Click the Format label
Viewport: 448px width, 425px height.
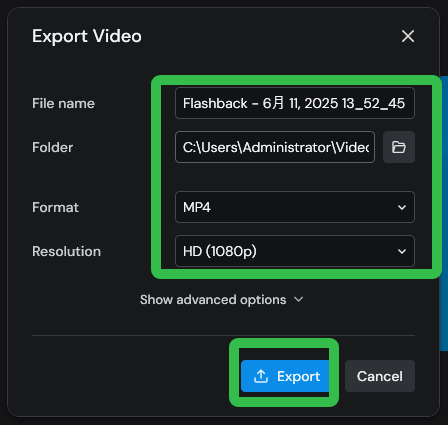click(55, 207)
